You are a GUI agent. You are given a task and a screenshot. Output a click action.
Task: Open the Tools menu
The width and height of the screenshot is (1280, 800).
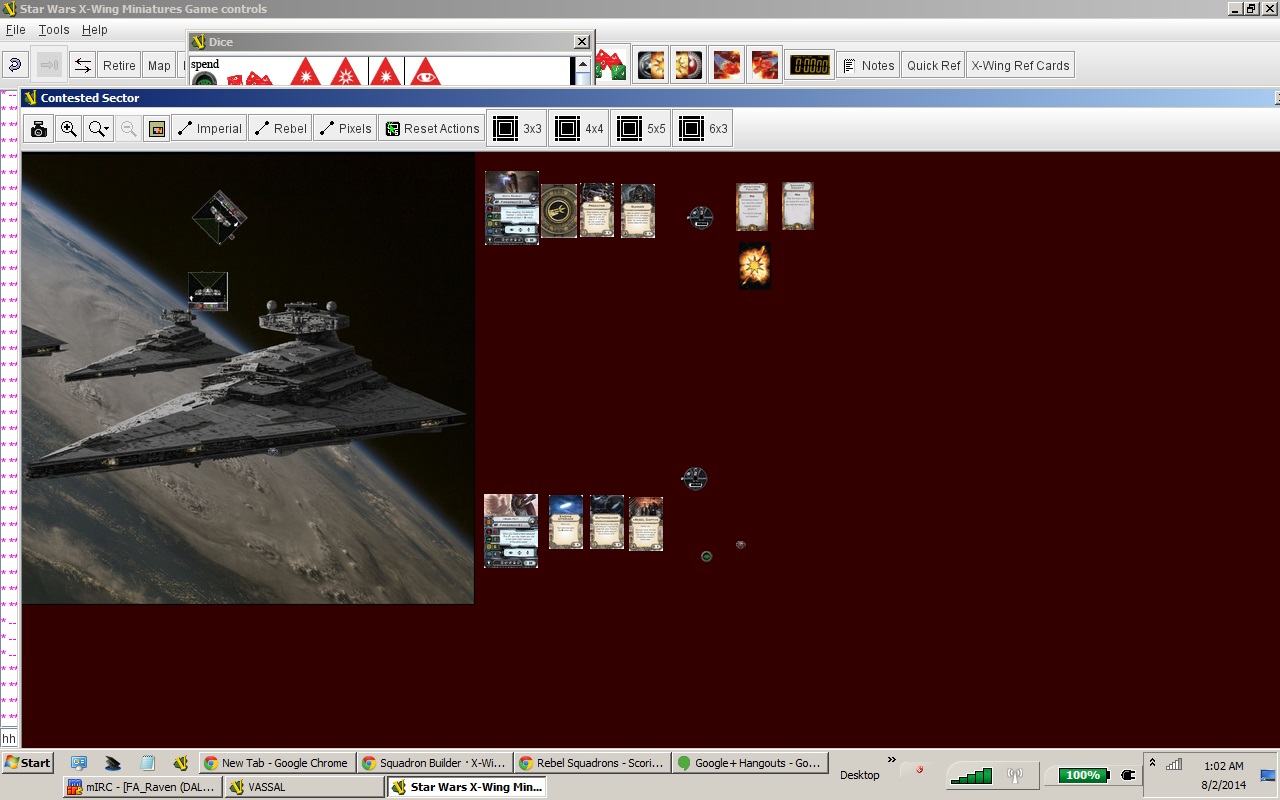[x=54, y=30]
